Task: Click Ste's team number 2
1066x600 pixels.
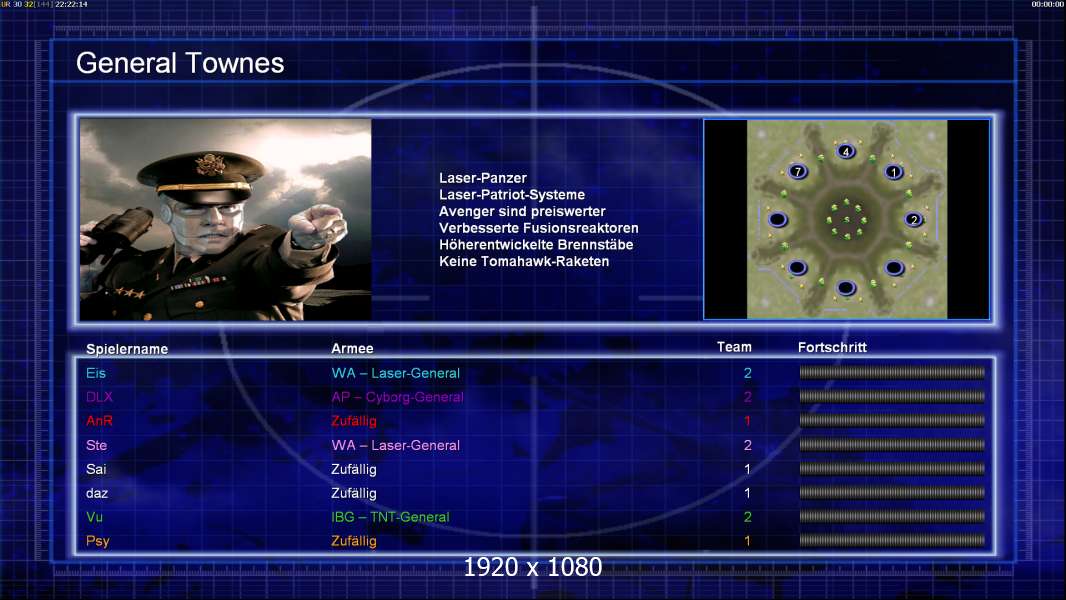Action: pyautogui.click(x=747, y=445)
